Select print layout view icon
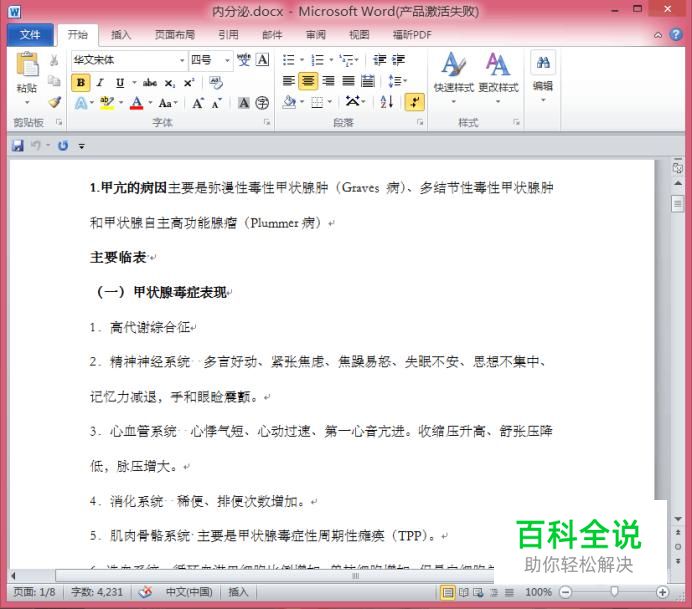This screenshot has width=692, height=609. (x=448, y=592)
